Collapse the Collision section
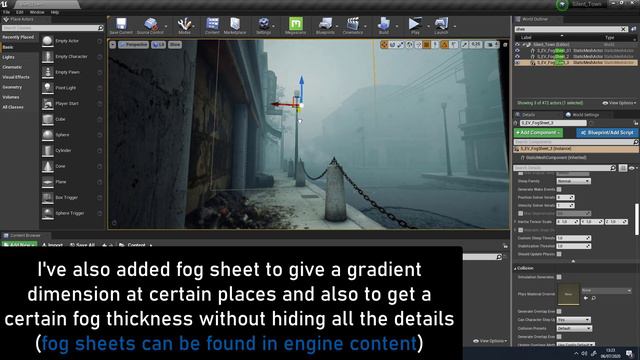 [515, 269]
